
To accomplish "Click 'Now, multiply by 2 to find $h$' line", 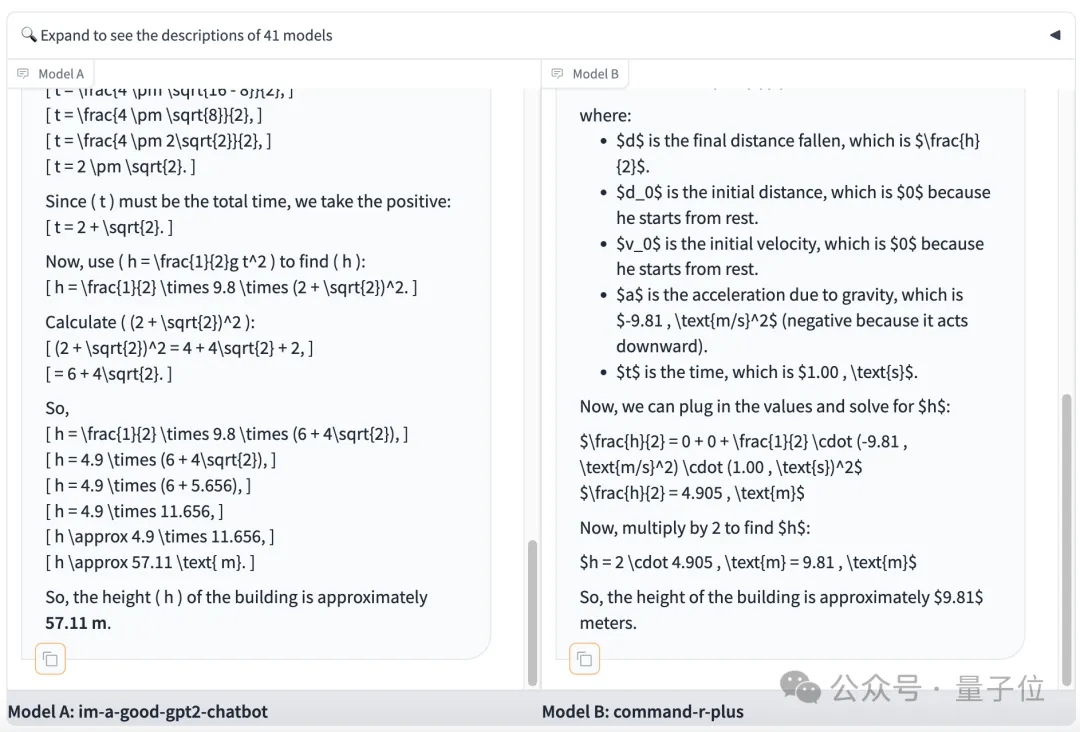I will [694, 528].
